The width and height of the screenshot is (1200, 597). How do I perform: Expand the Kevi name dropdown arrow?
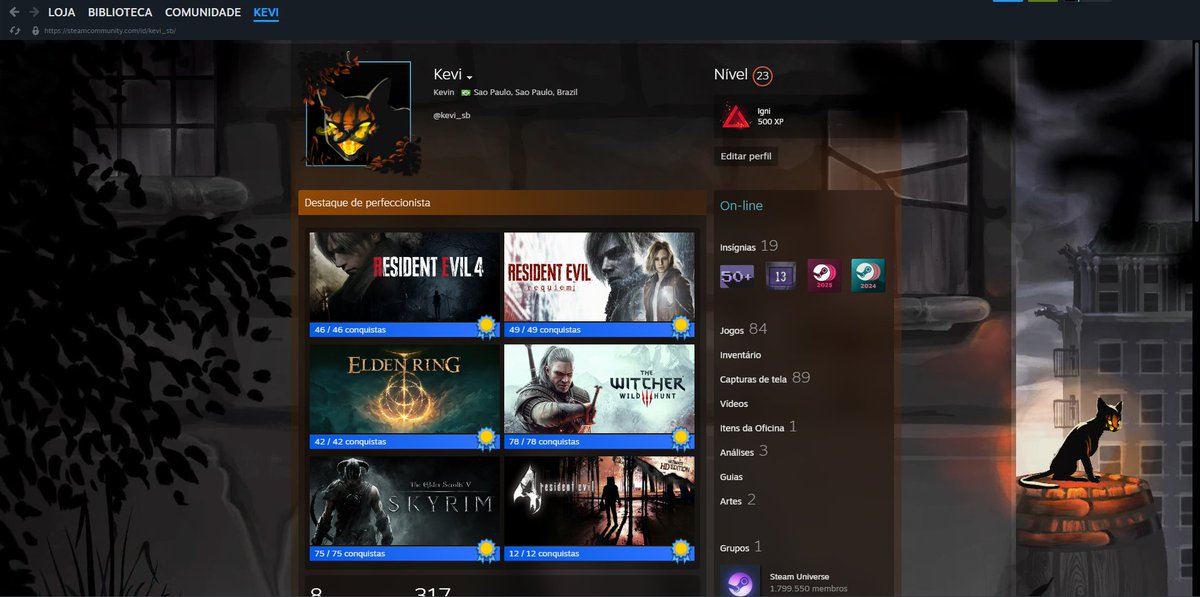(469, 77)
